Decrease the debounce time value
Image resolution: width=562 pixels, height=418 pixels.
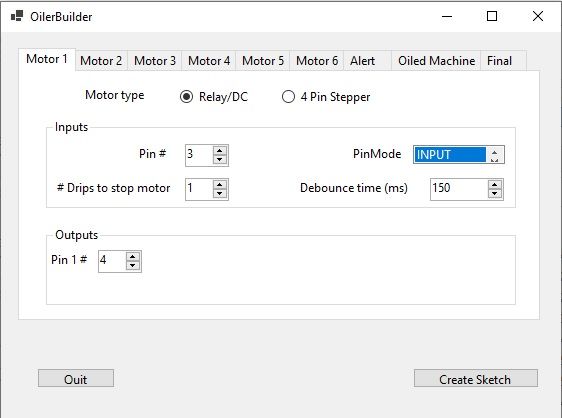(495, 194)
